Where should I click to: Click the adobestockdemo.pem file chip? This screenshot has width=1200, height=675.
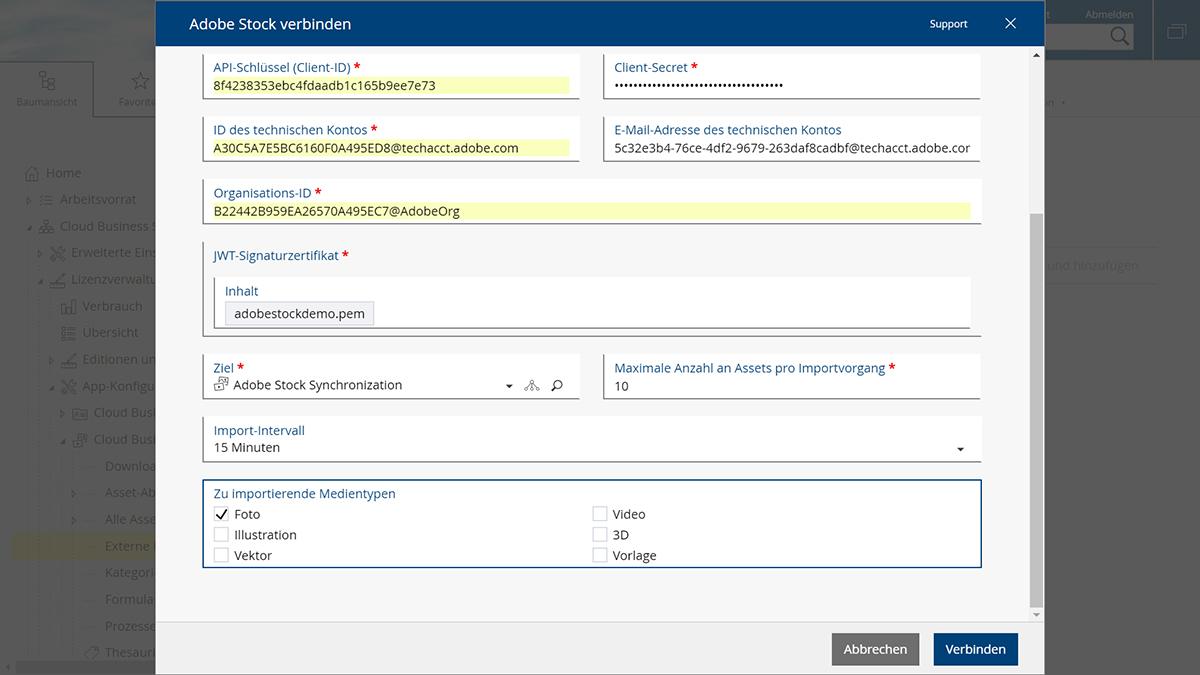coord(300,313)
